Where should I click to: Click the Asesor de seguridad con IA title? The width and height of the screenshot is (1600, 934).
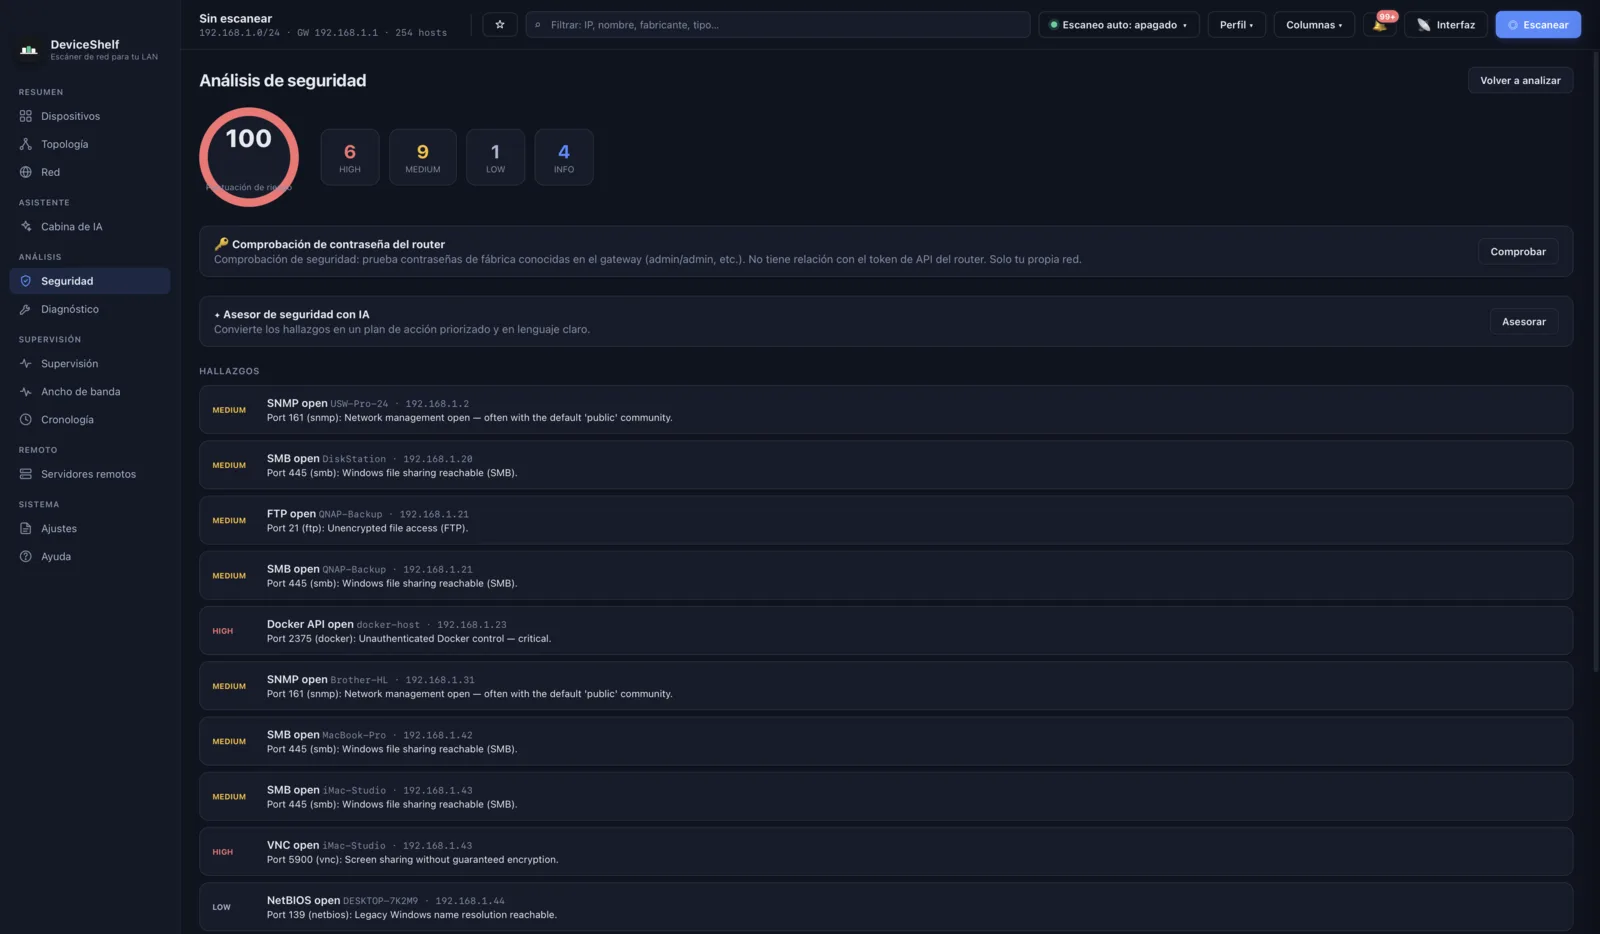click(x=296, y=314)
